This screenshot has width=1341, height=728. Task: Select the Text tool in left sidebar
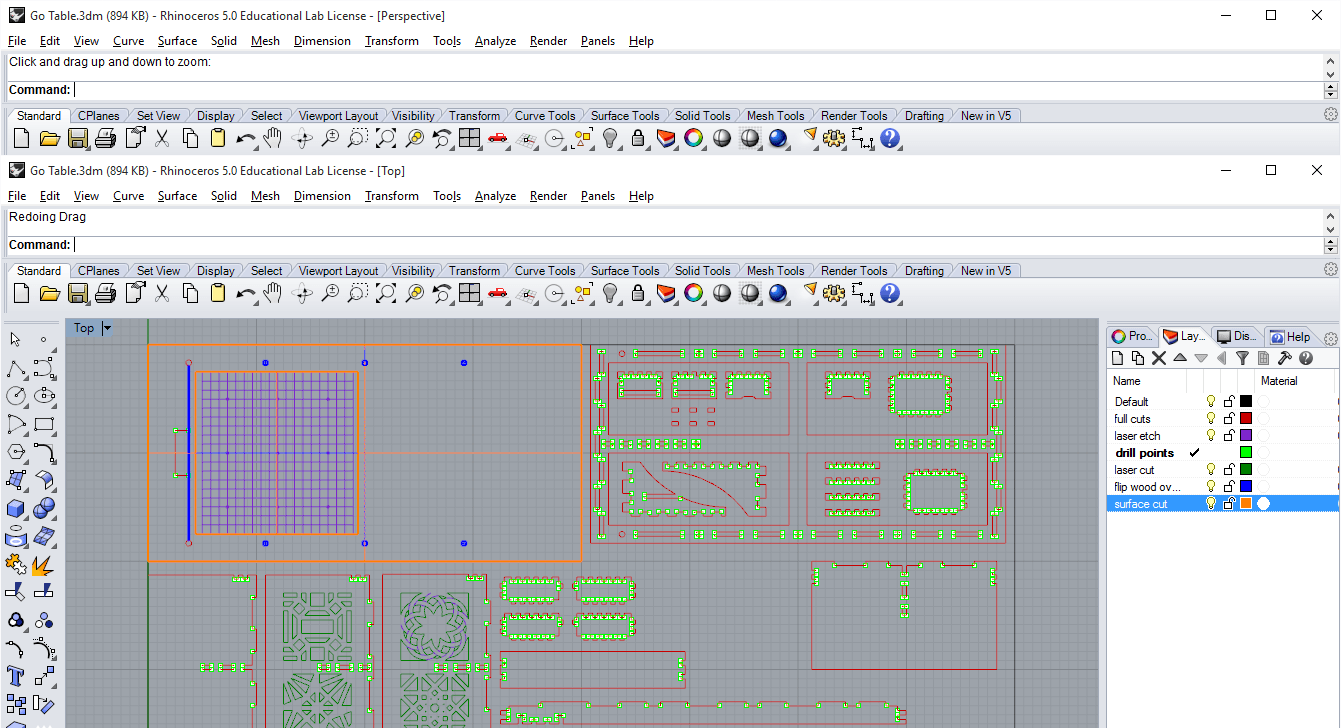tap(16, 676)
